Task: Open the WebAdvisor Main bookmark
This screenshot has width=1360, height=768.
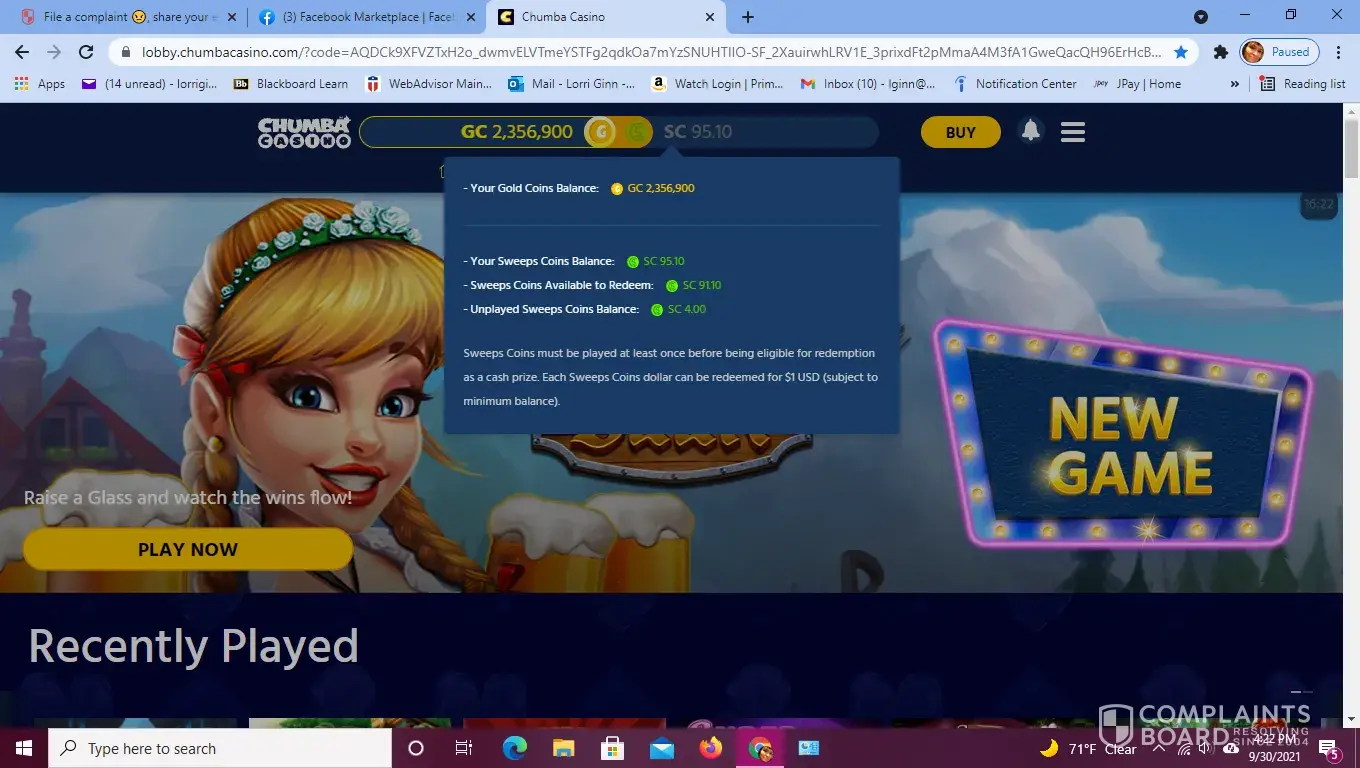Action: pos(429,84)
